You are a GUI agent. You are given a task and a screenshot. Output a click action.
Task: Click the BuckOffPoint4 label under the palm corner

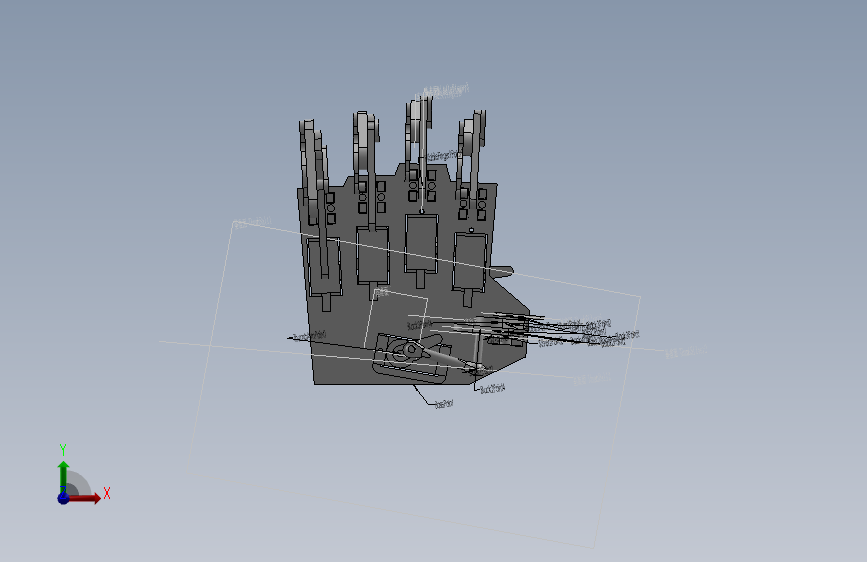click(x=492, y=389)
